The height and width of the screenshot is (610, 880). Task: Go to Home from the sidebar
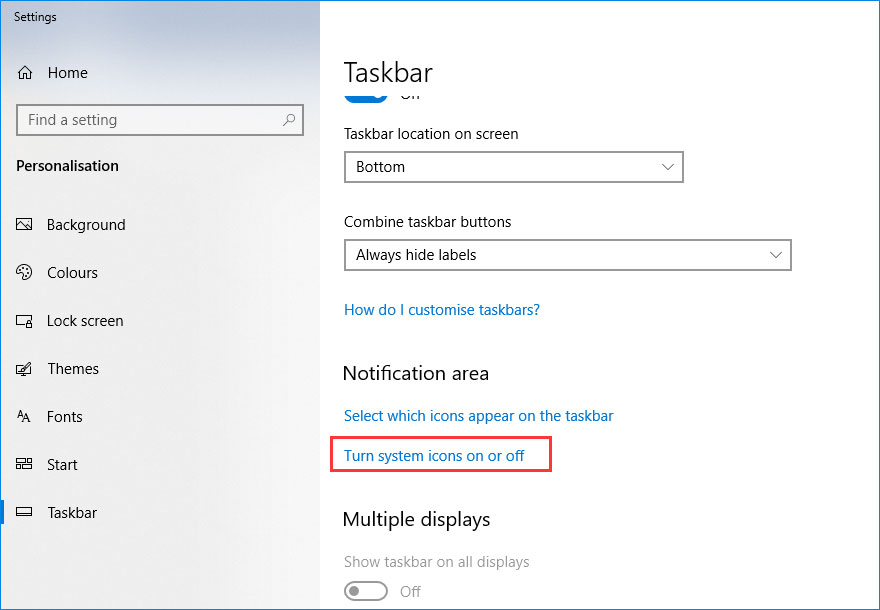coord(67,72)
